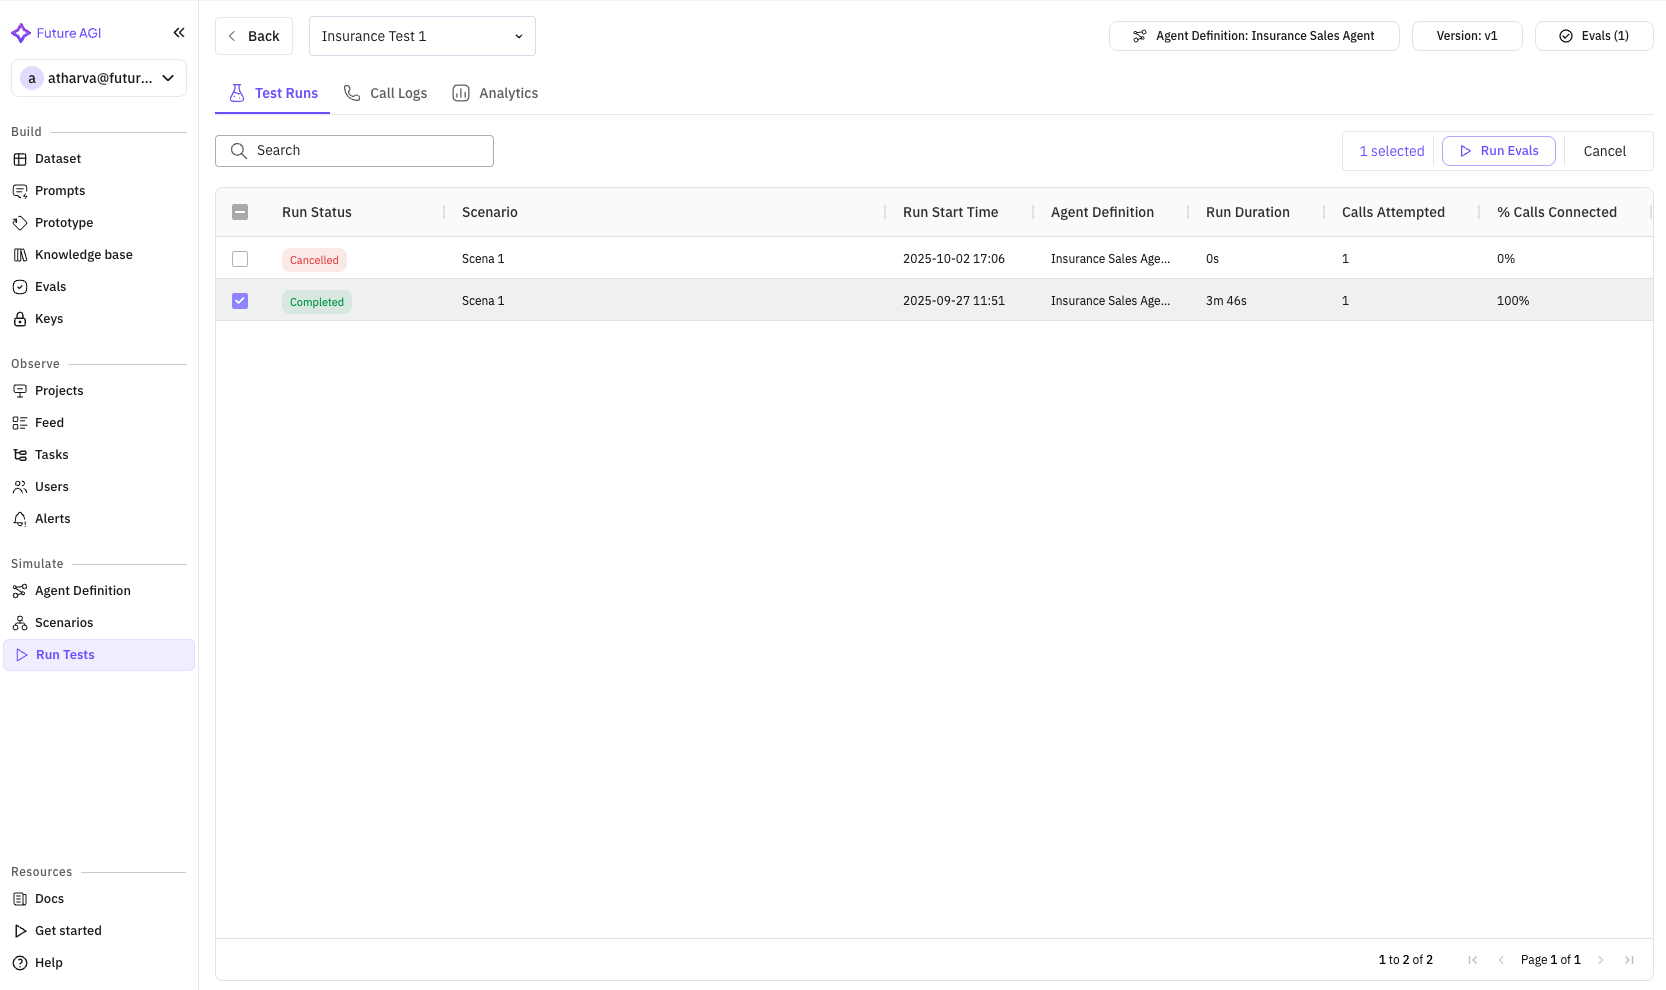1666x990 pixels.
Task: Click the Run Duration column header
Action: pyautogui.click(x=1248, y=212)
